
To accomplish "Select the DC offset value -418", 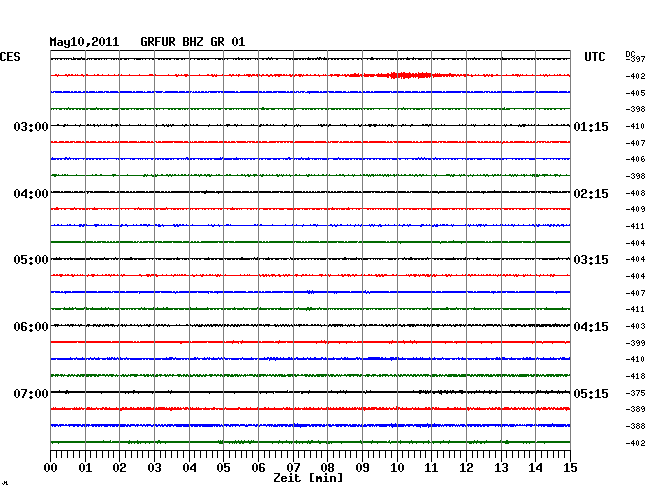I will 635,376.
